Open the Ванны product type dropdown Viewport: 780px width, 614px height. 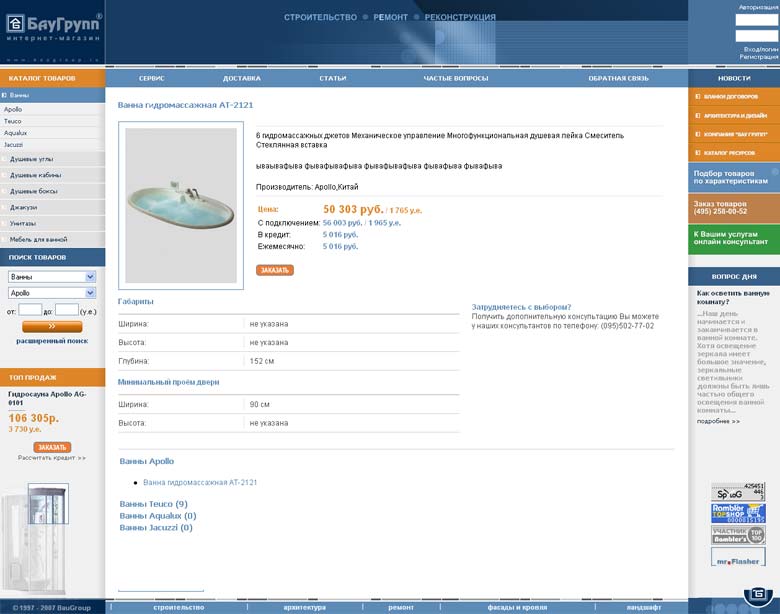[52, 277]
